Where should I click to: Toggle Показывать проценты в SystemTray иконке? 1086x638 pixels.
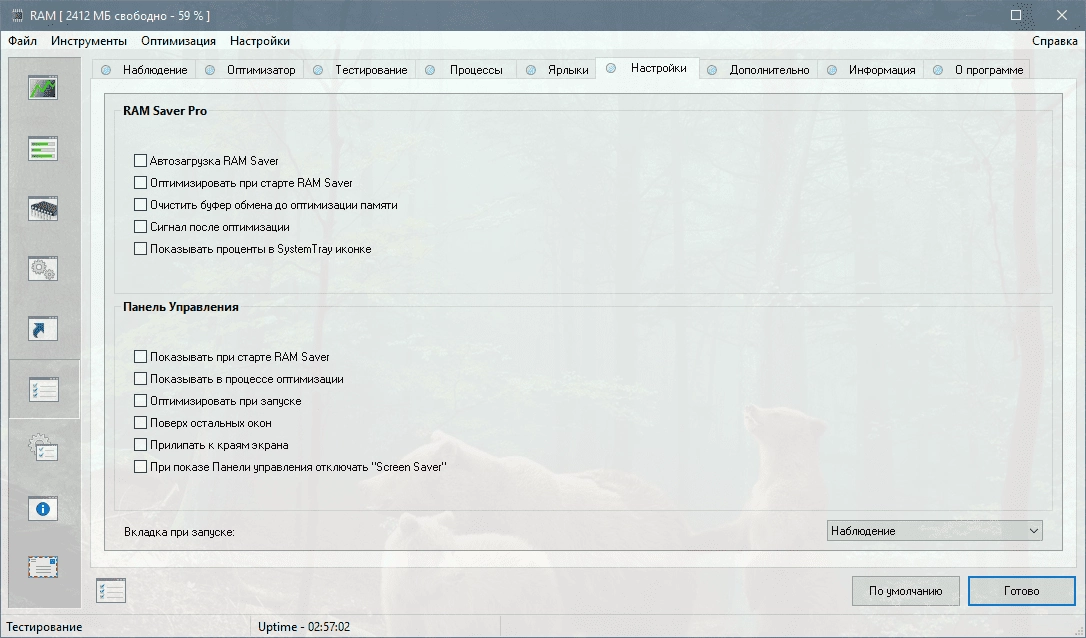click(140, 249)
